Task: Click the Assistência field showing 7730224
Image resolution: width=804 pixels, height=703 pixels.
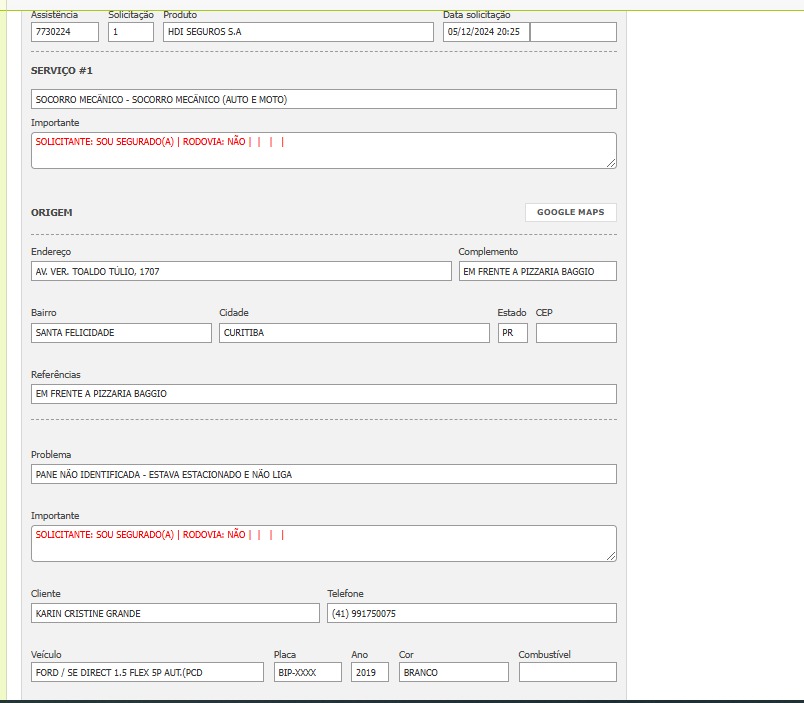Action: 65,32
